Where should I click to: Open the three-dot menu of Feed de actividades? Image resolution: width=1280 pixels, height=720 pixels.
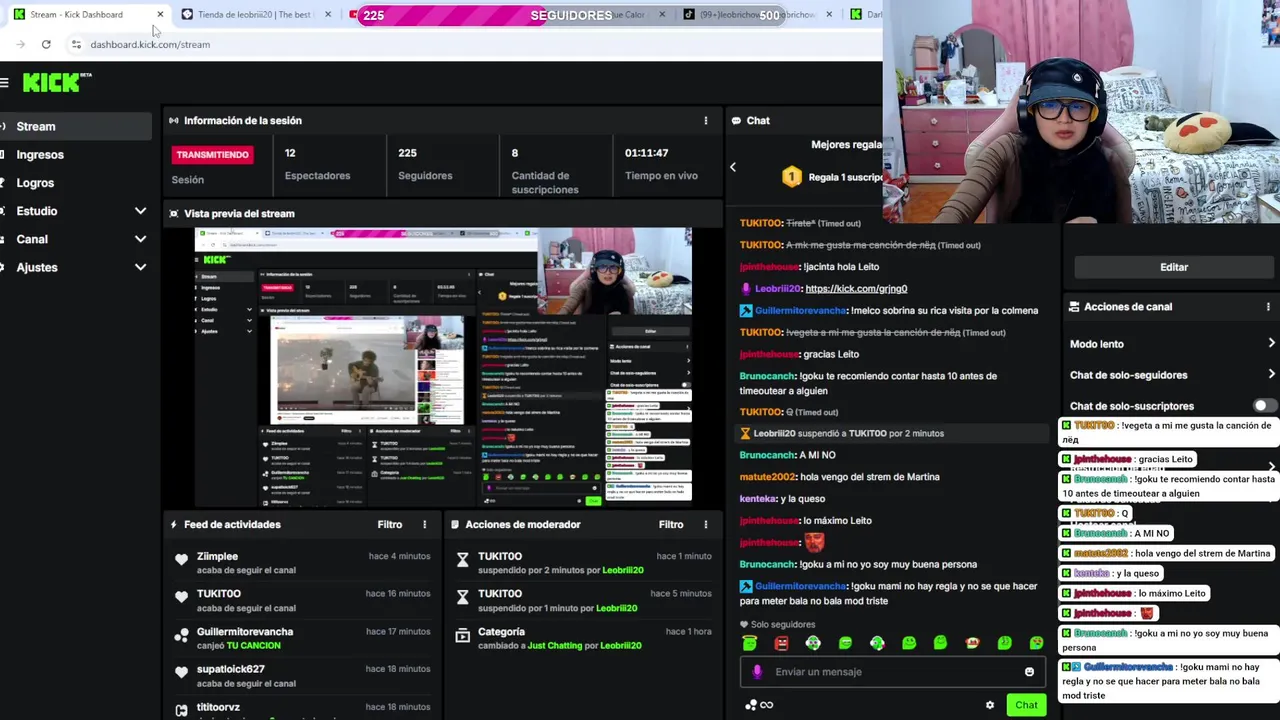coord(425,524)
